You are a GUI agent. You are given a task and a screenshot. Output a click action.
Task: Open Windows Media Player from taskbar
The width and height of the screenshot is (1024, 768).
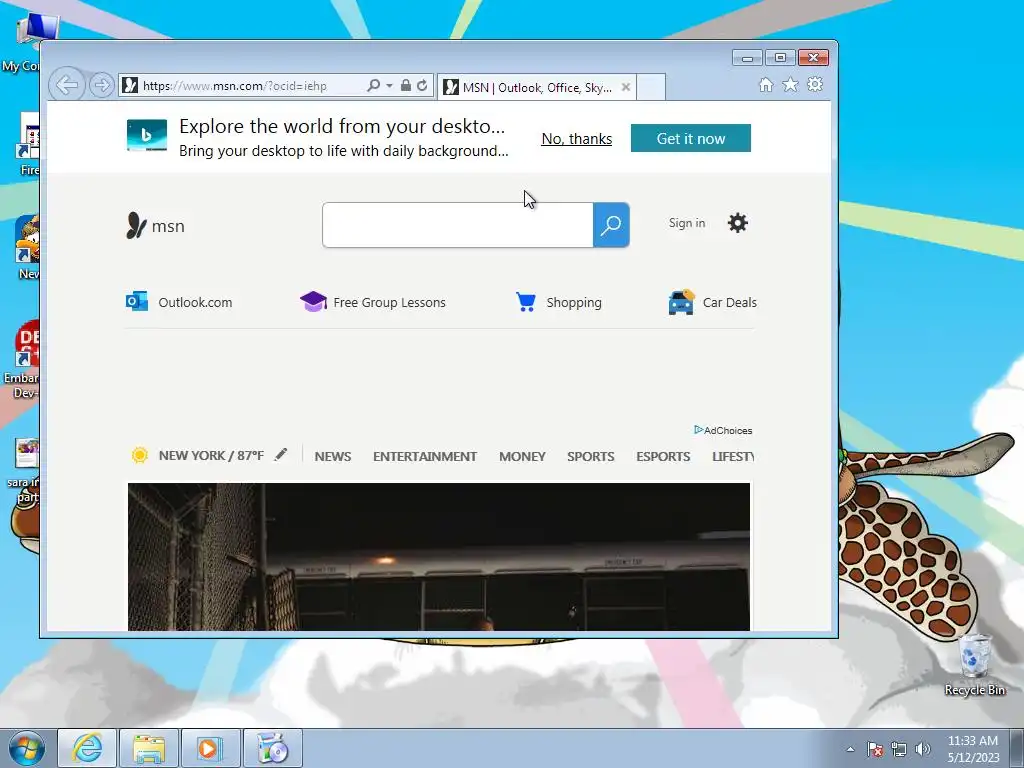[210, 748]
